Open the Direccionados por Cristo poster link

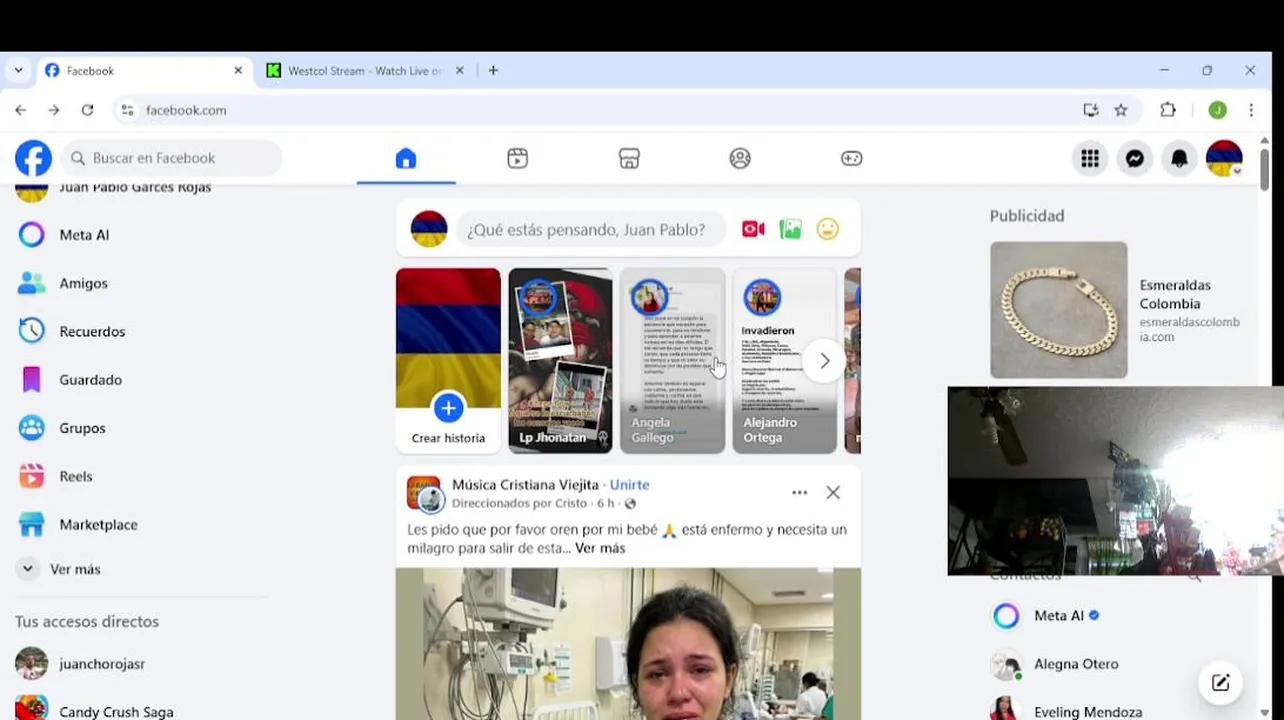[519, 503]
